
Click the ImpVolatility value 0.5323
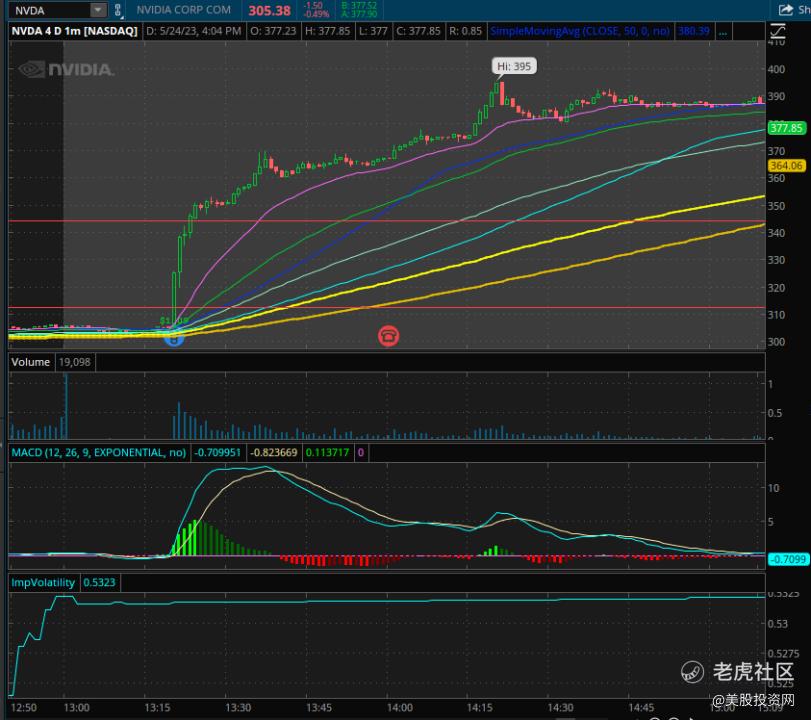click(x=99, y=583)
